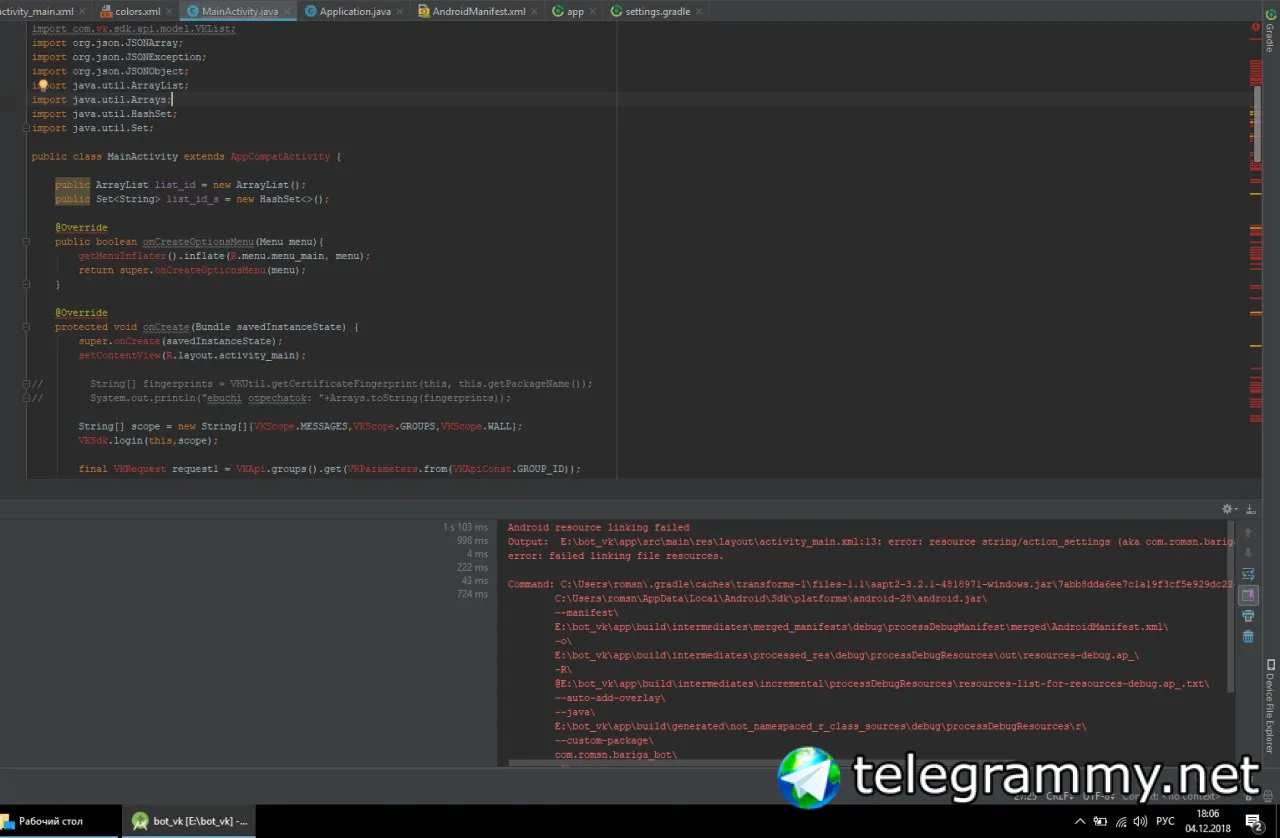Viewport: 1280px width, 838px height.
Task: Click the up arrow in build output toolbar
Action: [x=1248, y=532]
